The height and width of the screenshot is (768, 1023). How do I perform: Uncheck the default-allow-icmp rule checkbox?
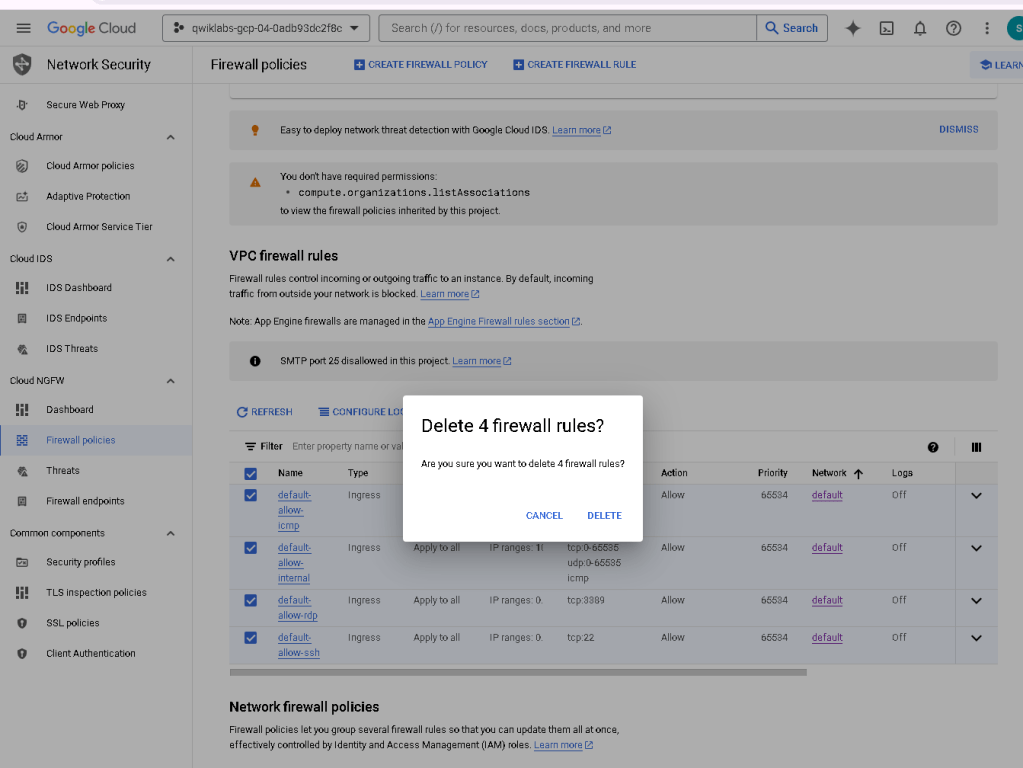251,495
